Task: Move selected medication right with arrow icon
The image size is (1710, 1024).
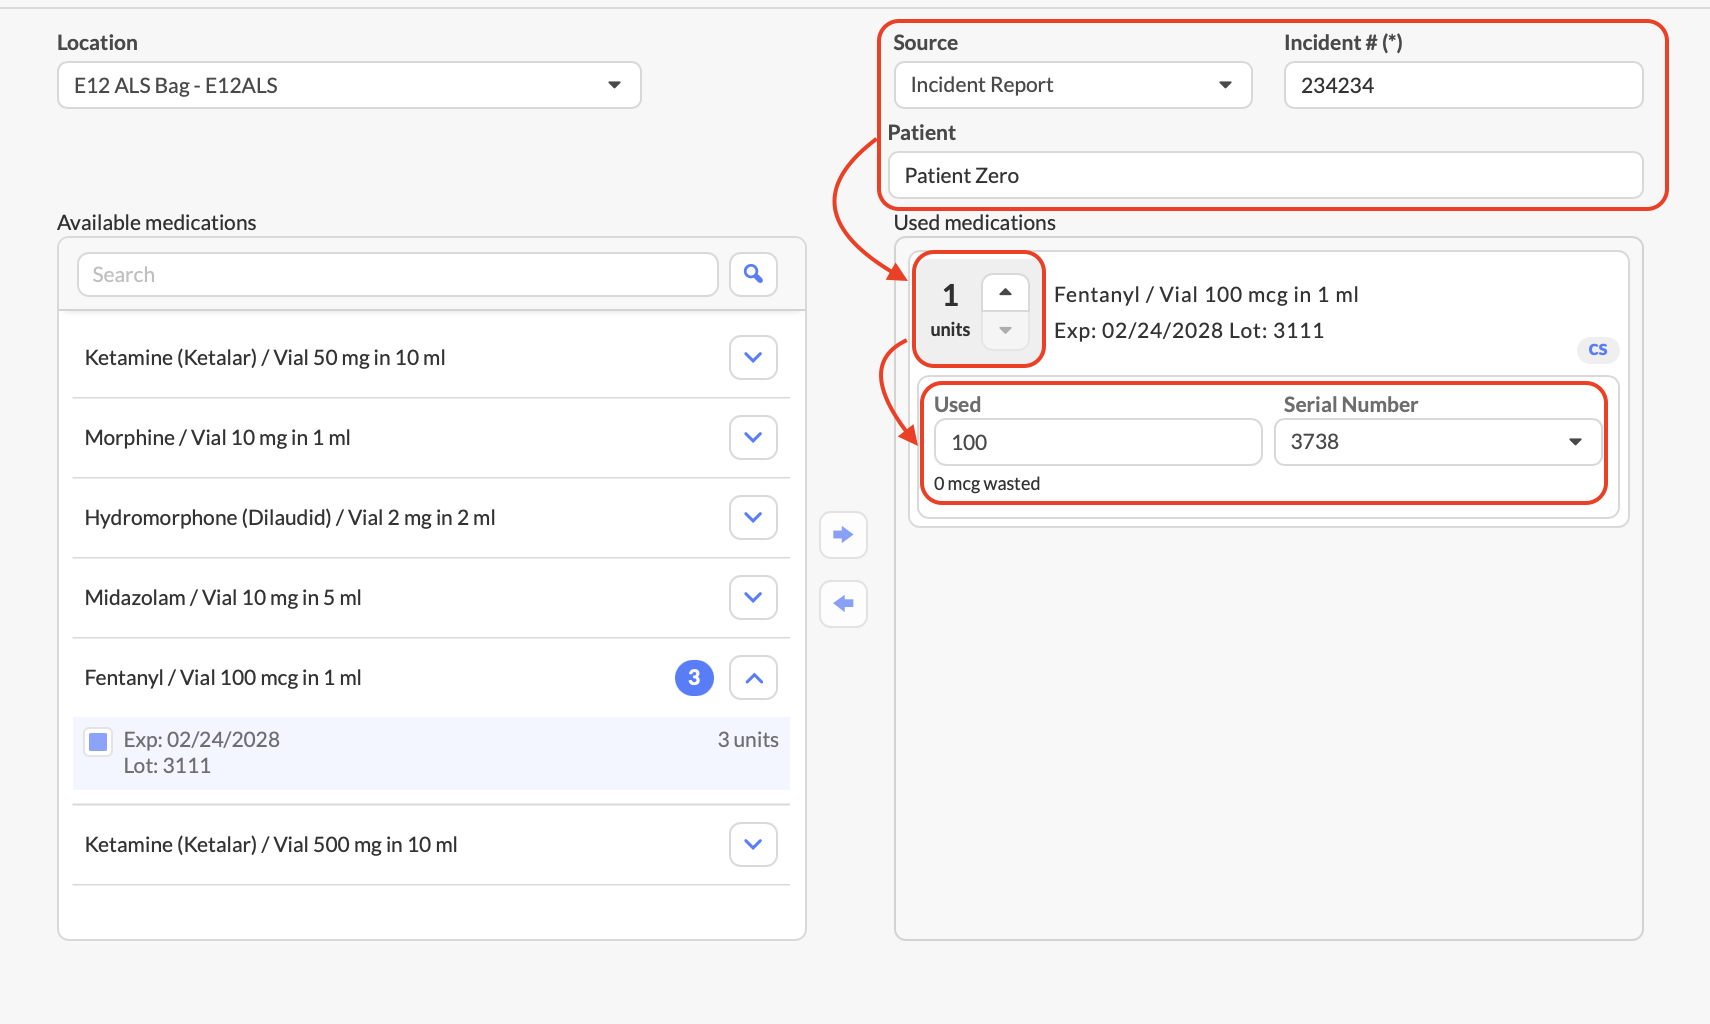Action: (x=843, y=535)
